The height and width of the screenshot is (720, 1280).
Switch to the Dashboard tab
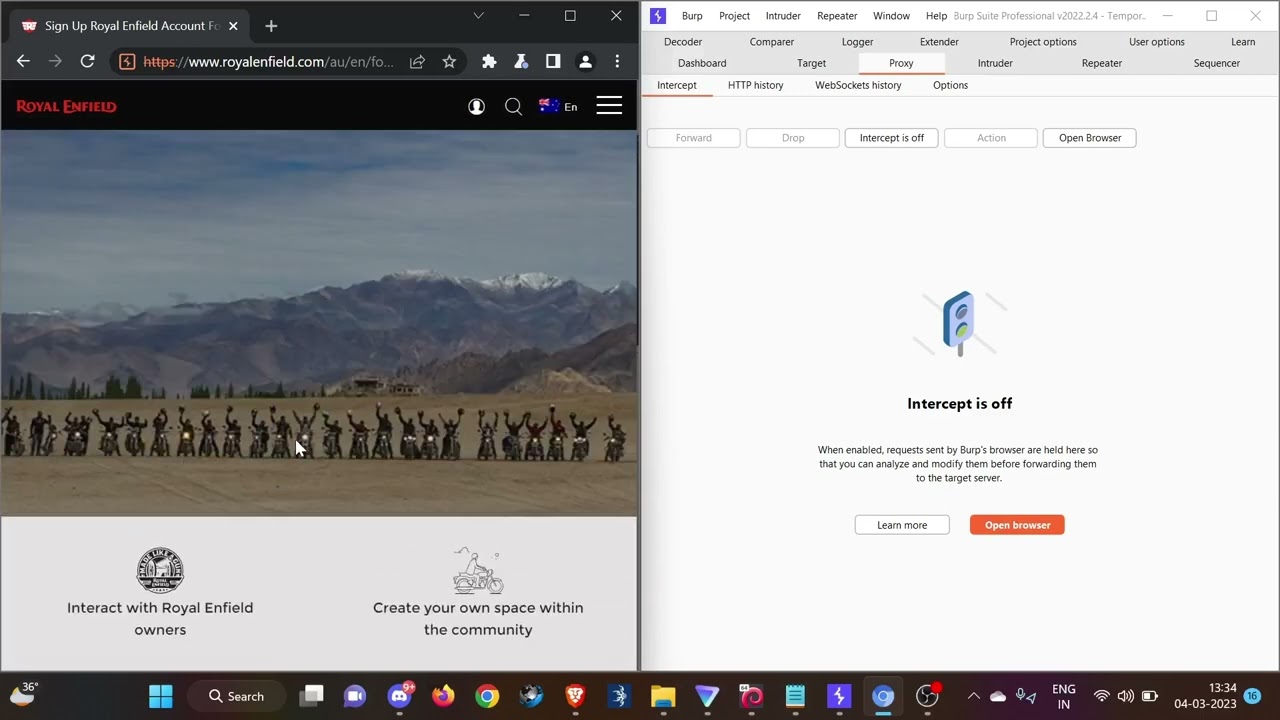tap(702, 63)
